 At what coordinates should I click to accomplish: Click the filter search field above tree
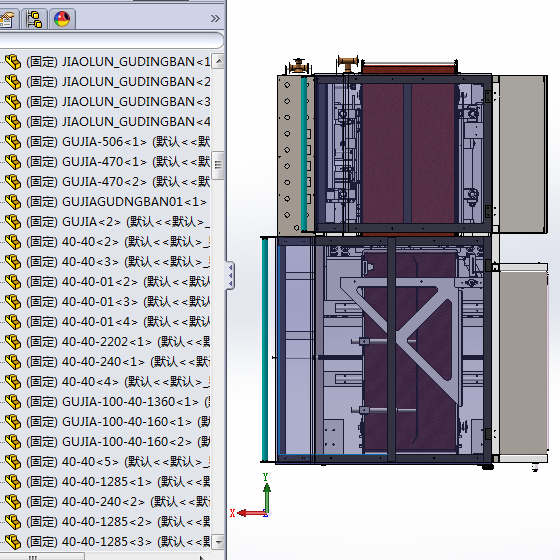click(111, 40)
